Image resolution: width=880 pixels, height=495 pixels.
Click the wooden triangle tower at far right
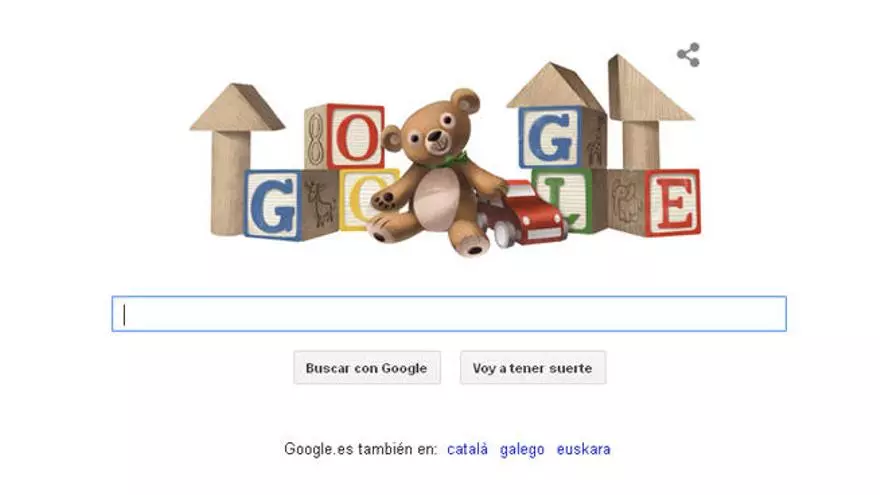pyautogui.click(x=645, y=112)
